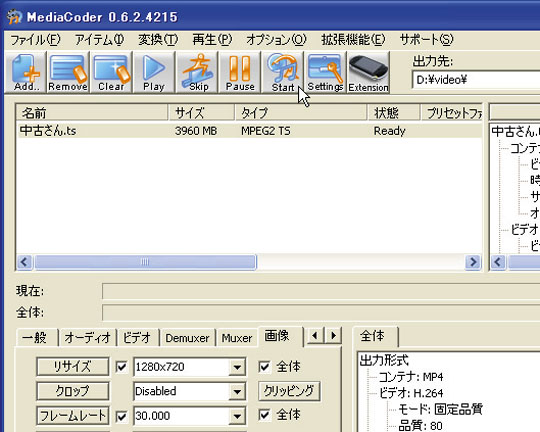Click the MediaCoder title bar app icon
The width and height of the screenshot is (540, 432).
(14, 17)
